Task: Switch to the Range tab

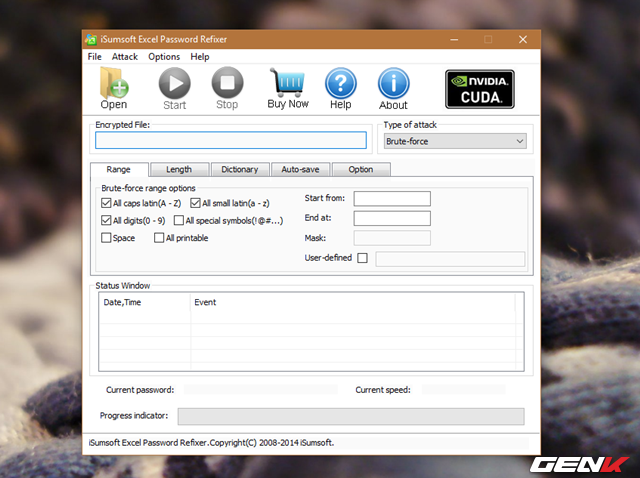Action: pyautogui.click(x=119, y=169)
